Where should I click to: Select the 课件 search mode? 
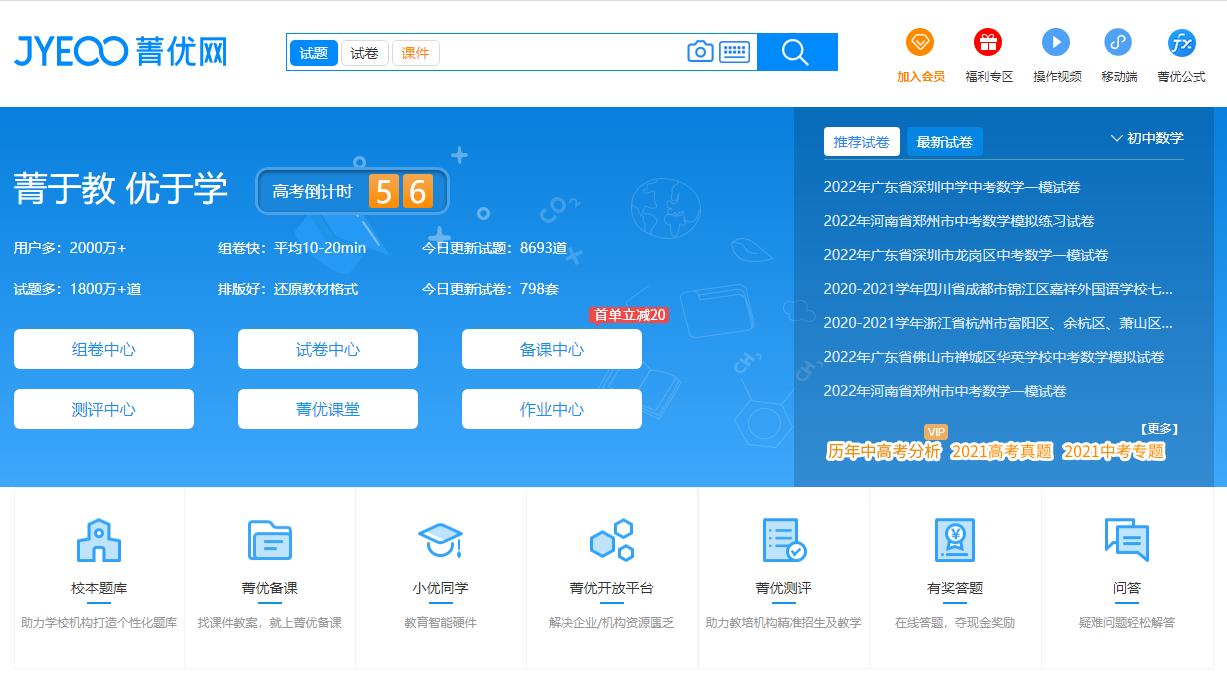click(415, 52)
